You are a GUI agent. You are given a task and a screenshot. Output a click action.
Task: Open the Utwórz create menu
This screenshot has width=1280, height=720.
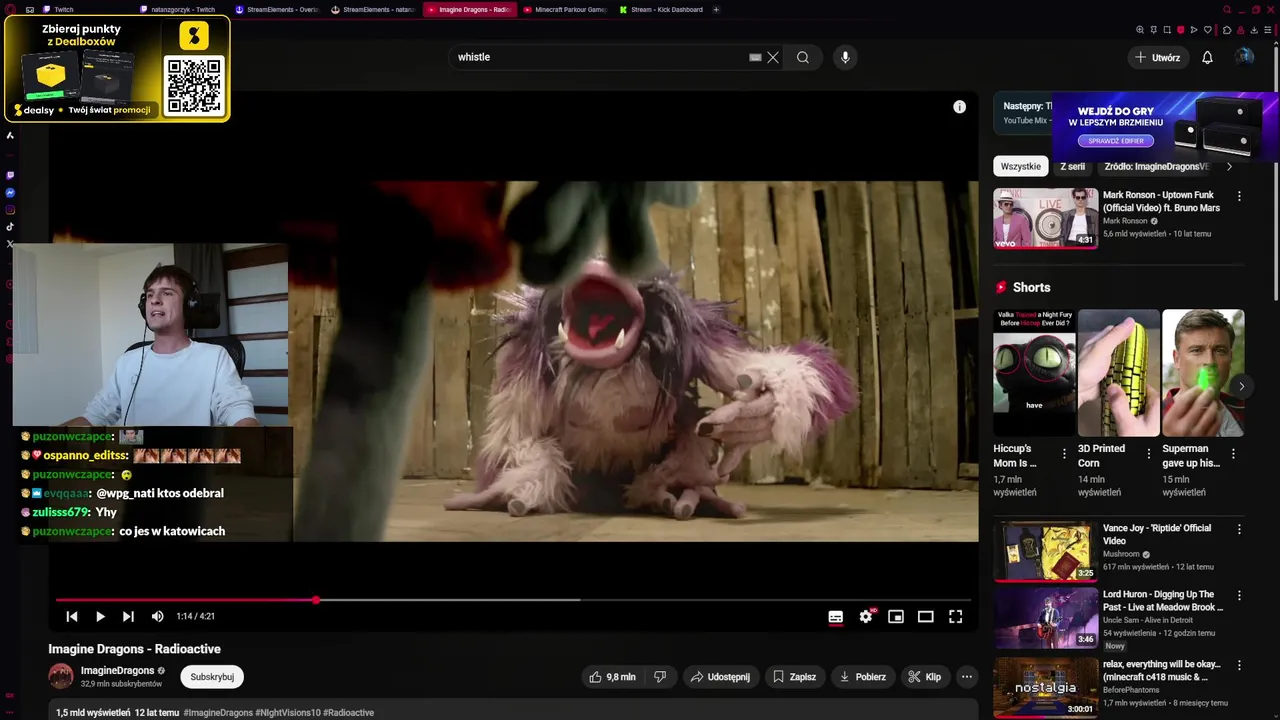pyautogui.click(x=1157, y=57)
